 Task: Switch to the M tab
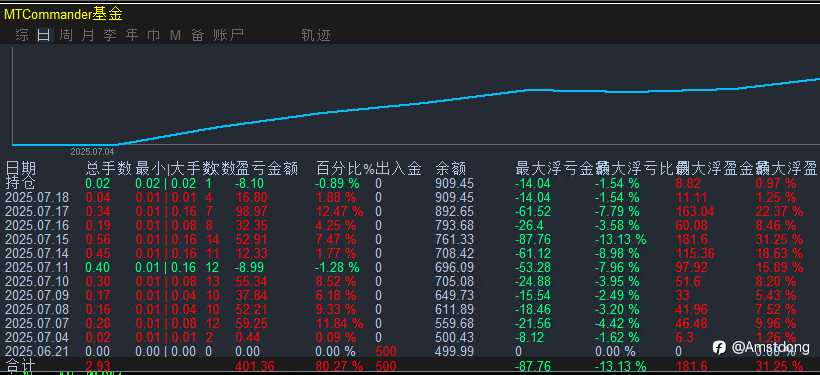click(175, 35)
